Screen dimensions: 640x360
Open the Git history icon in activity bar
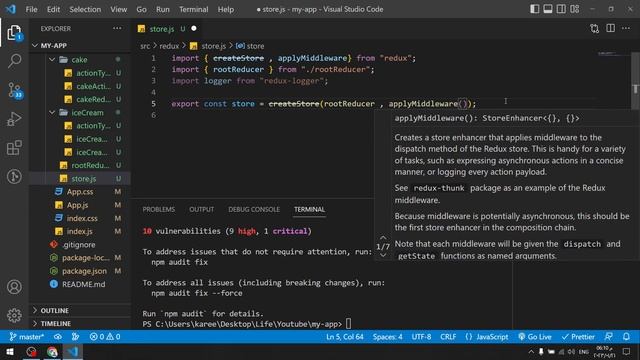14,176
